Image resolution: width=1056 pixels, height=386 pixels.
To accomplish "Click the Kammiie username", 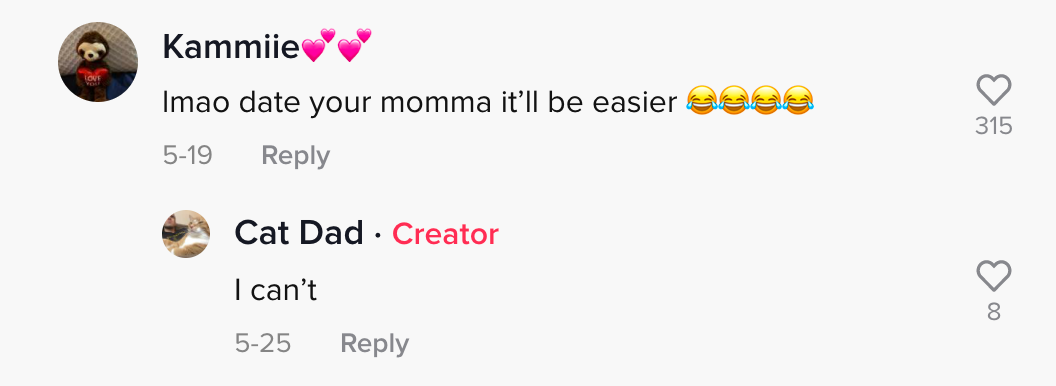I will click(x=230, y=47).
